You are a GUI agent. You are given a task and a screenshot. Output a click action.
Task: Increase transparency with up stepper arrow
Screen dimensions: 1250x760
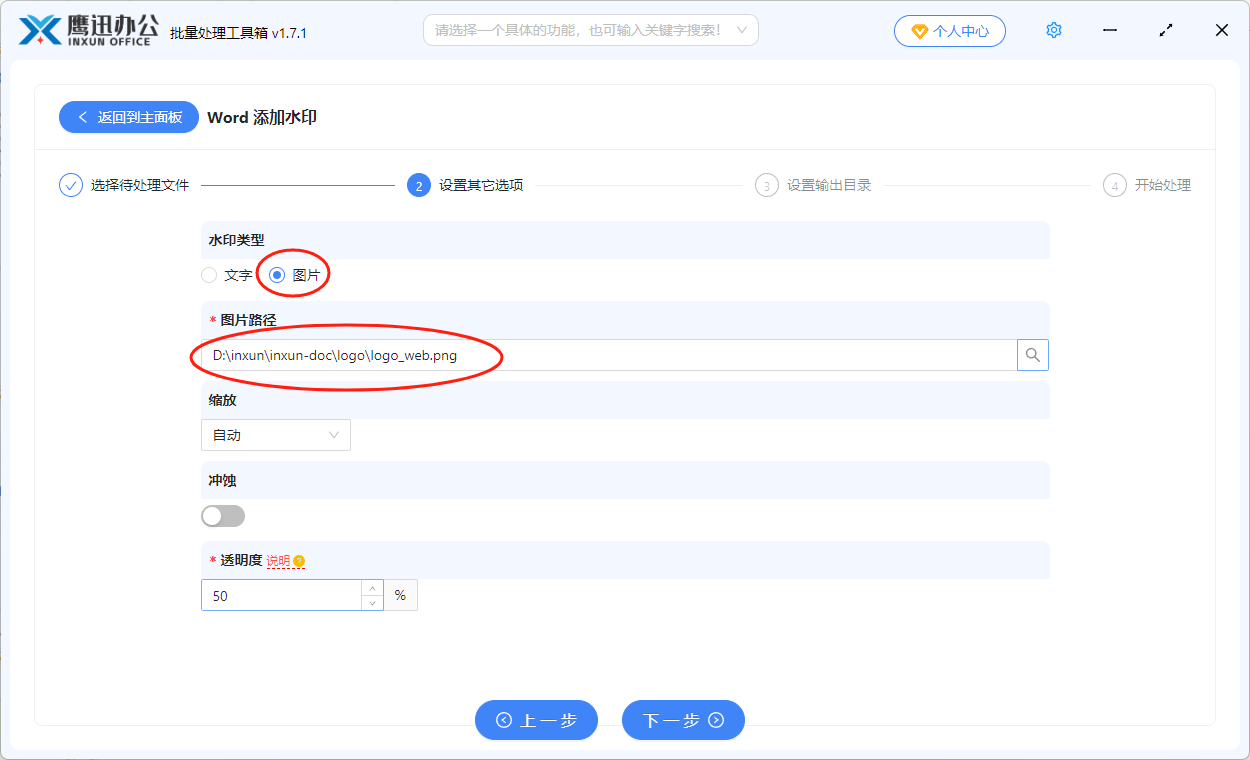[x=372, y=588]
